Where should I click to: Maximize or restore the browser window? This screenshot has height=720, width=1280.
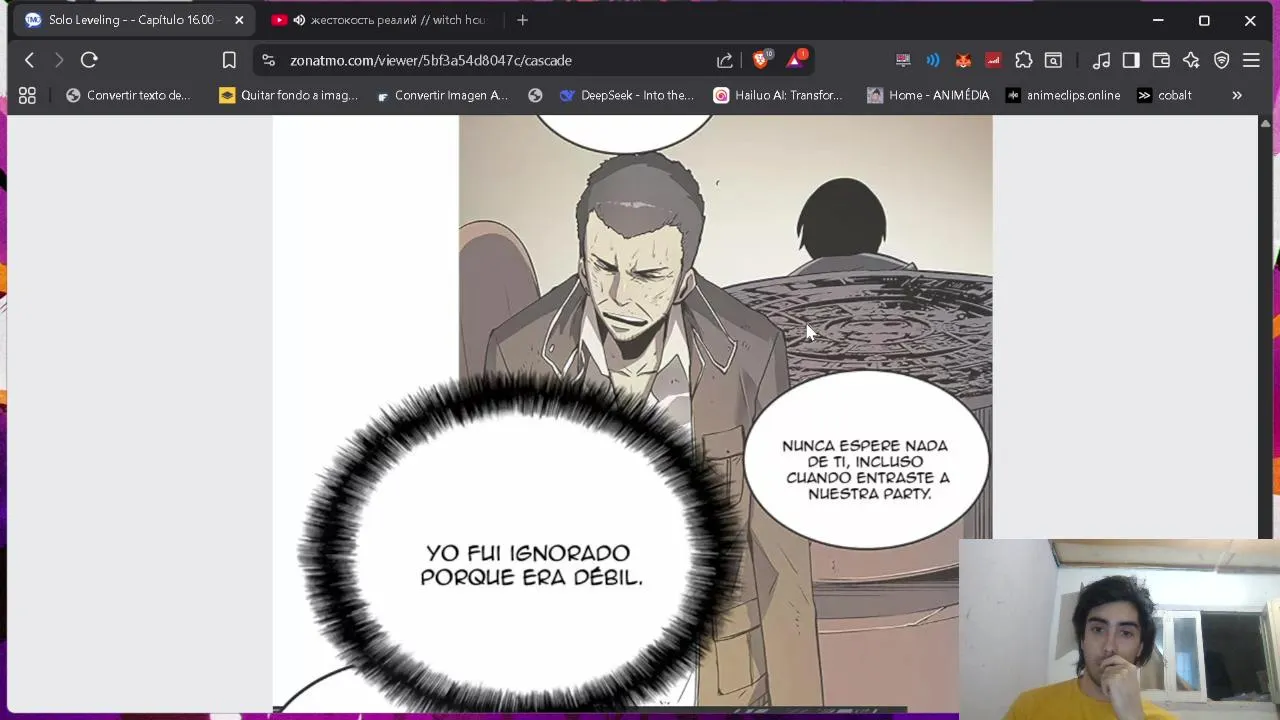(1204, 20)
